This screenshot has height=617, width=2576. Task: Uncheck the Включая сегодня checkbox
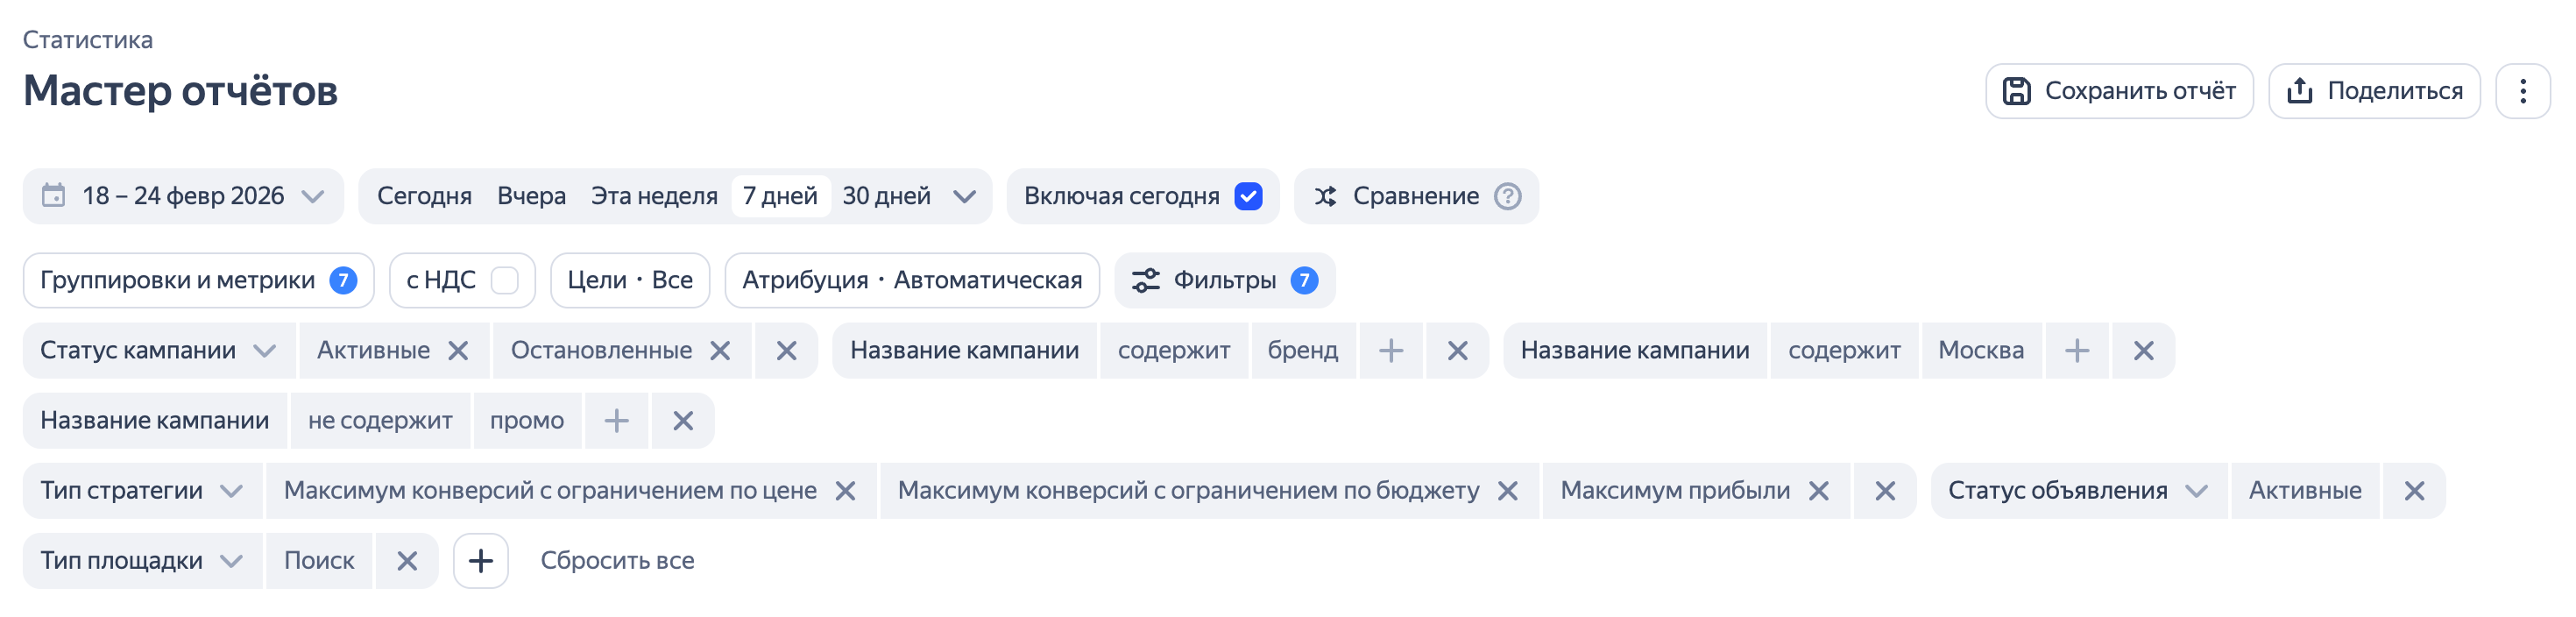pos(1248,196)
